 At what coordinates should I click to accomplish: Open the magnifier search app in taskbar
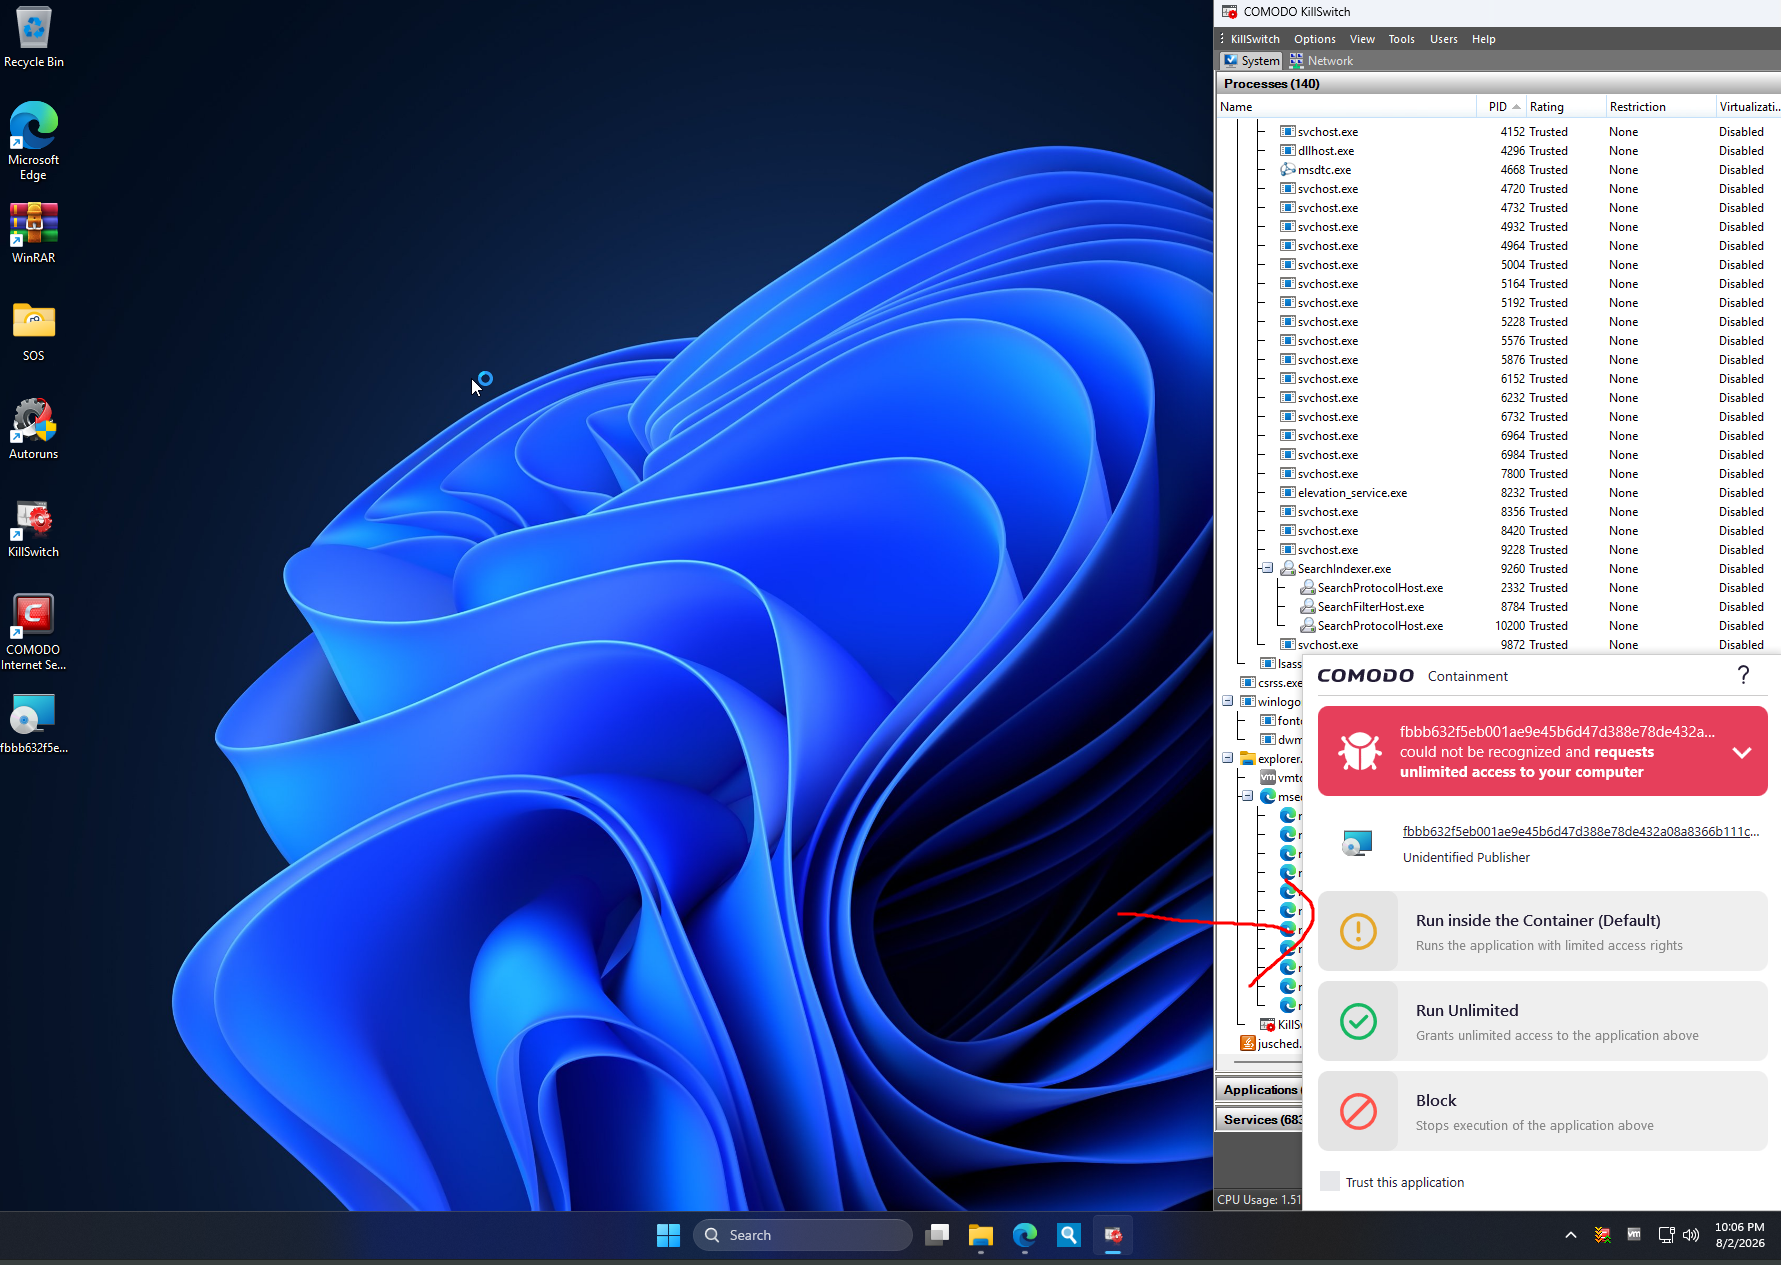point(1069,1235)
